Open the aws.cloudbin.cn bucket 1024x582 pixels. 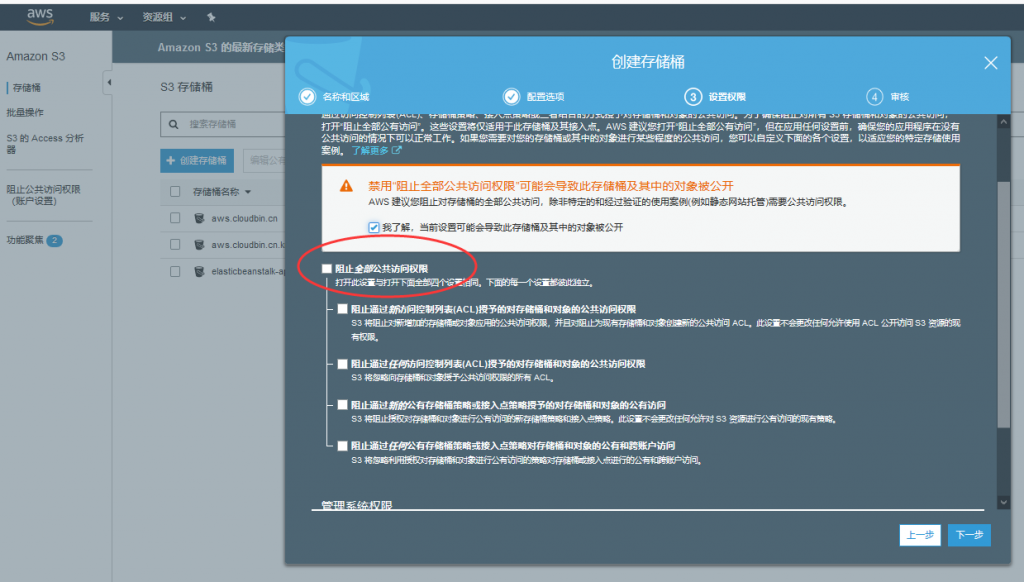[244, 218]
